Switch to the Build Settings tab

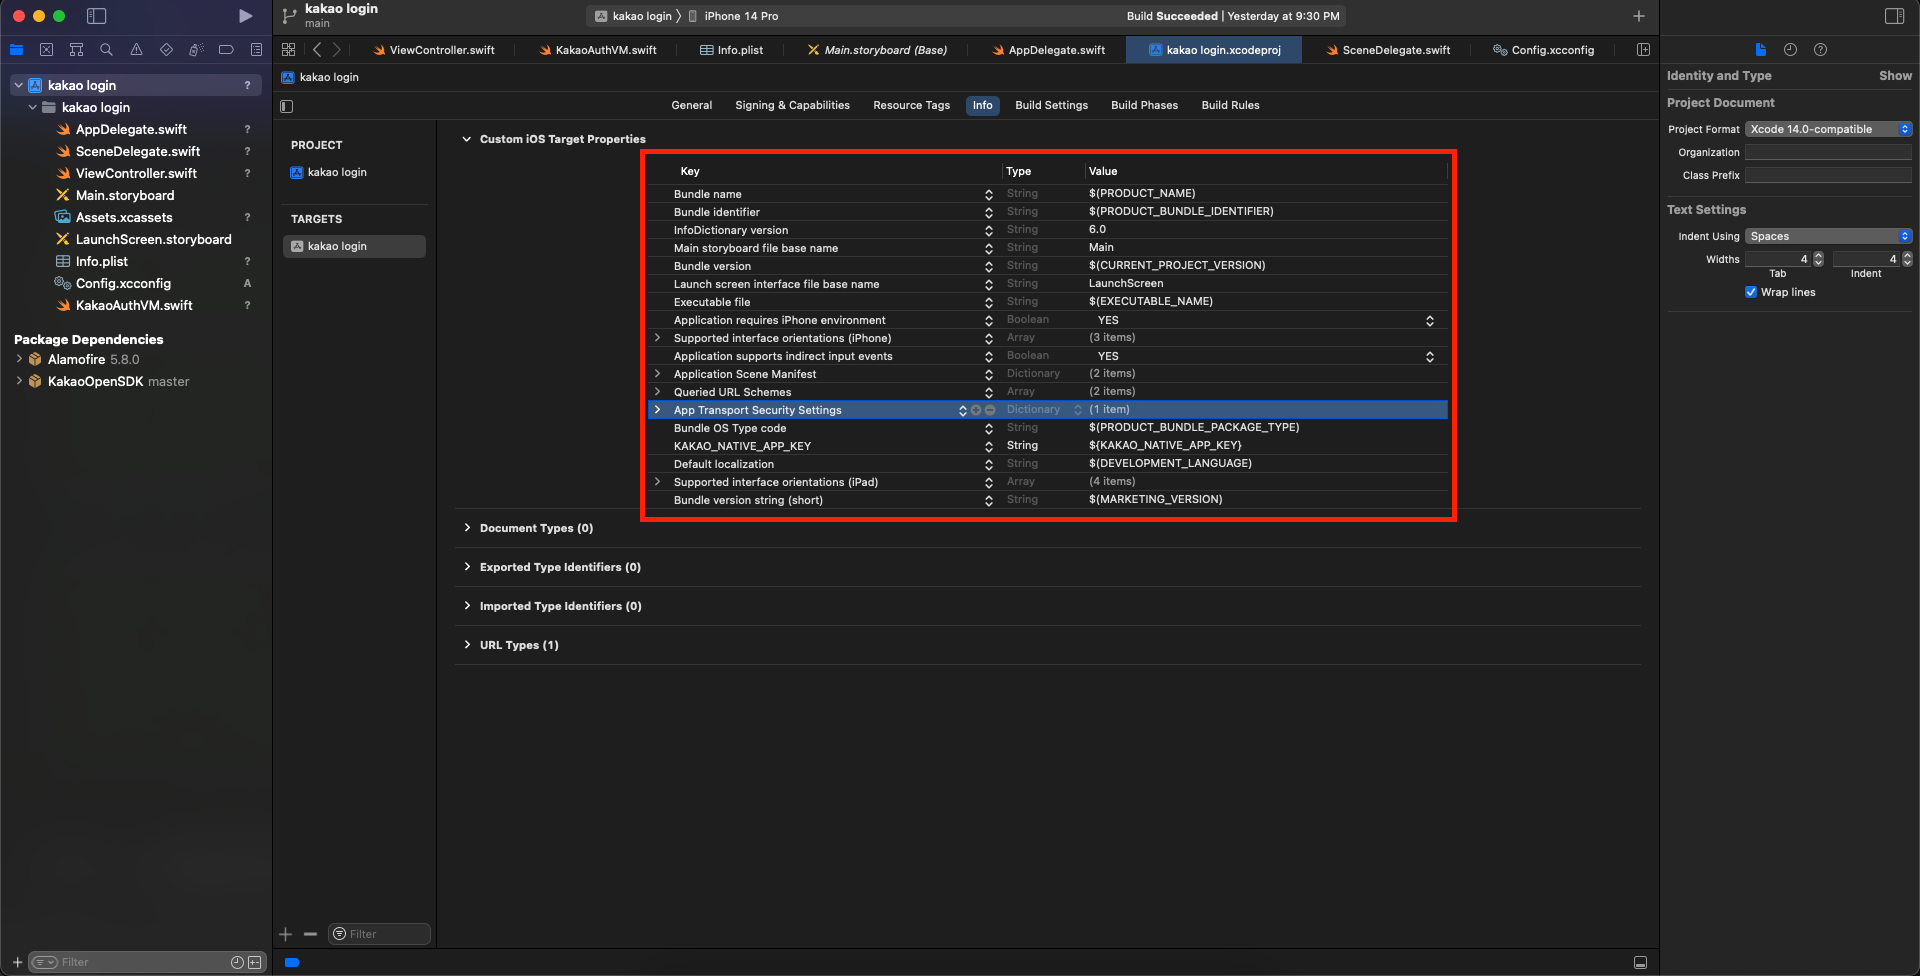coord(1051,105)
